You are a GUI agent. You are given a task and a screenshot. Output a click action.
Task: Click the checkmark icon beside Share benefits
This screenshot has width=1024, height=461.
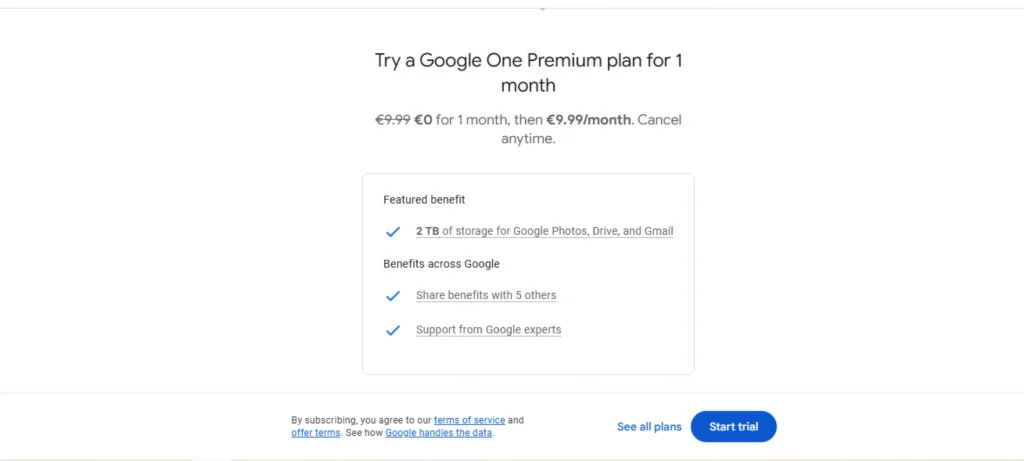point(393,296)
